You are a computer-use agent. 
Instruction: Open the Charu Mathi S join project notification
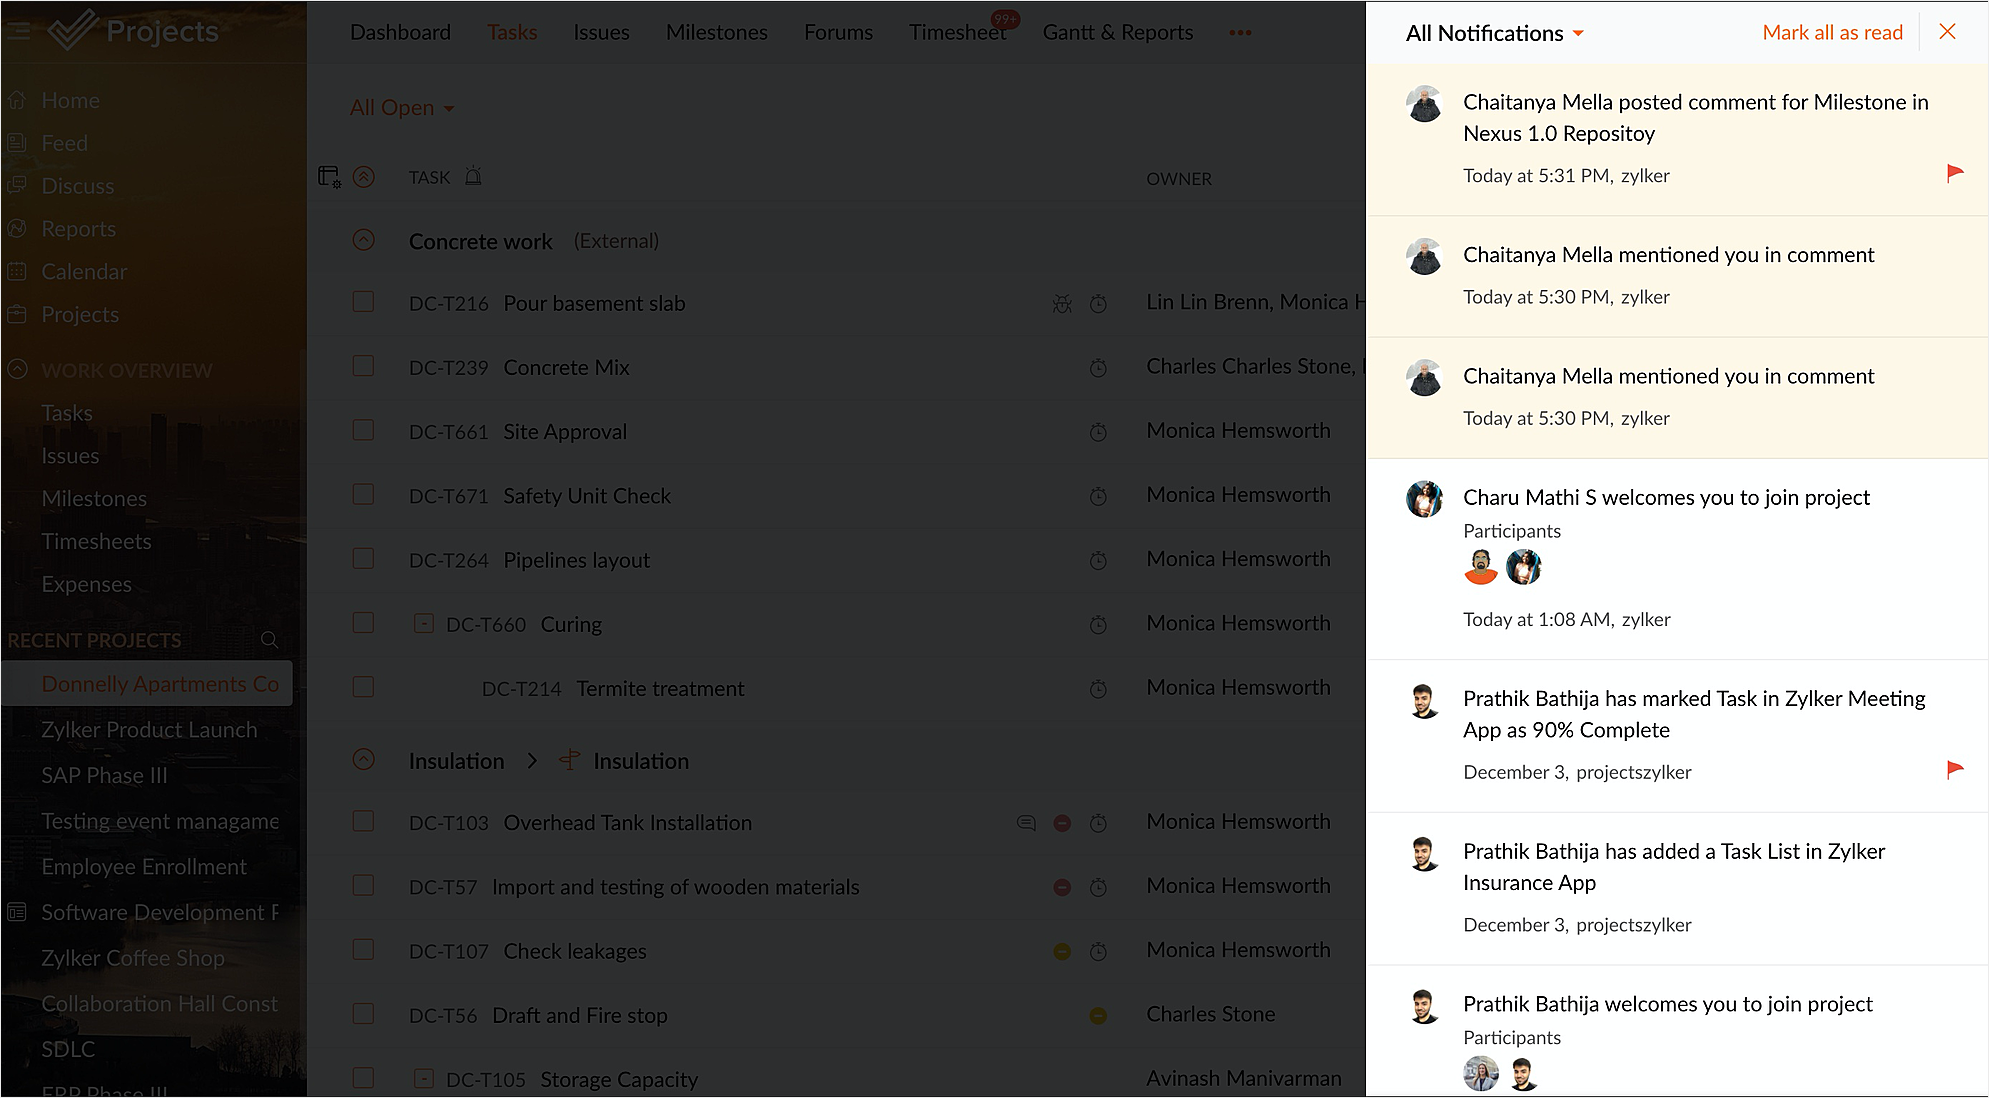pos(1666,497)
